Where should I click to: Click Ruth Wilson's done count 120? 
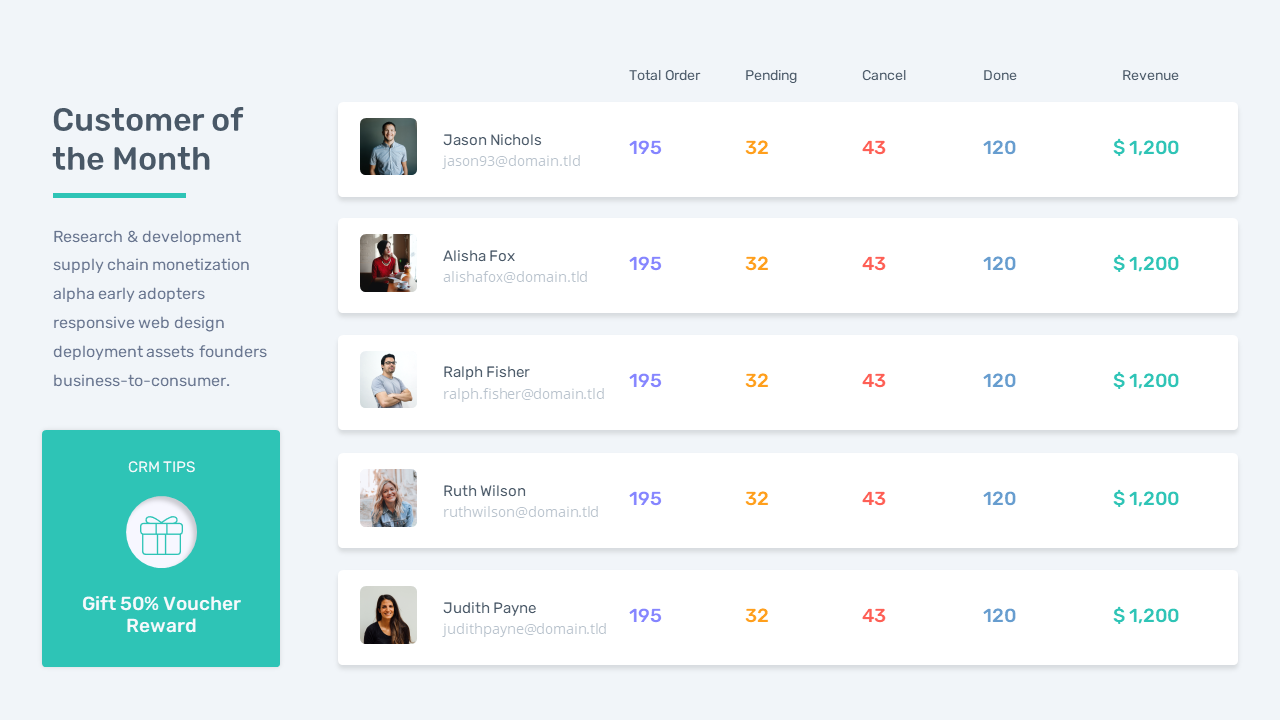click(1000, 499)
